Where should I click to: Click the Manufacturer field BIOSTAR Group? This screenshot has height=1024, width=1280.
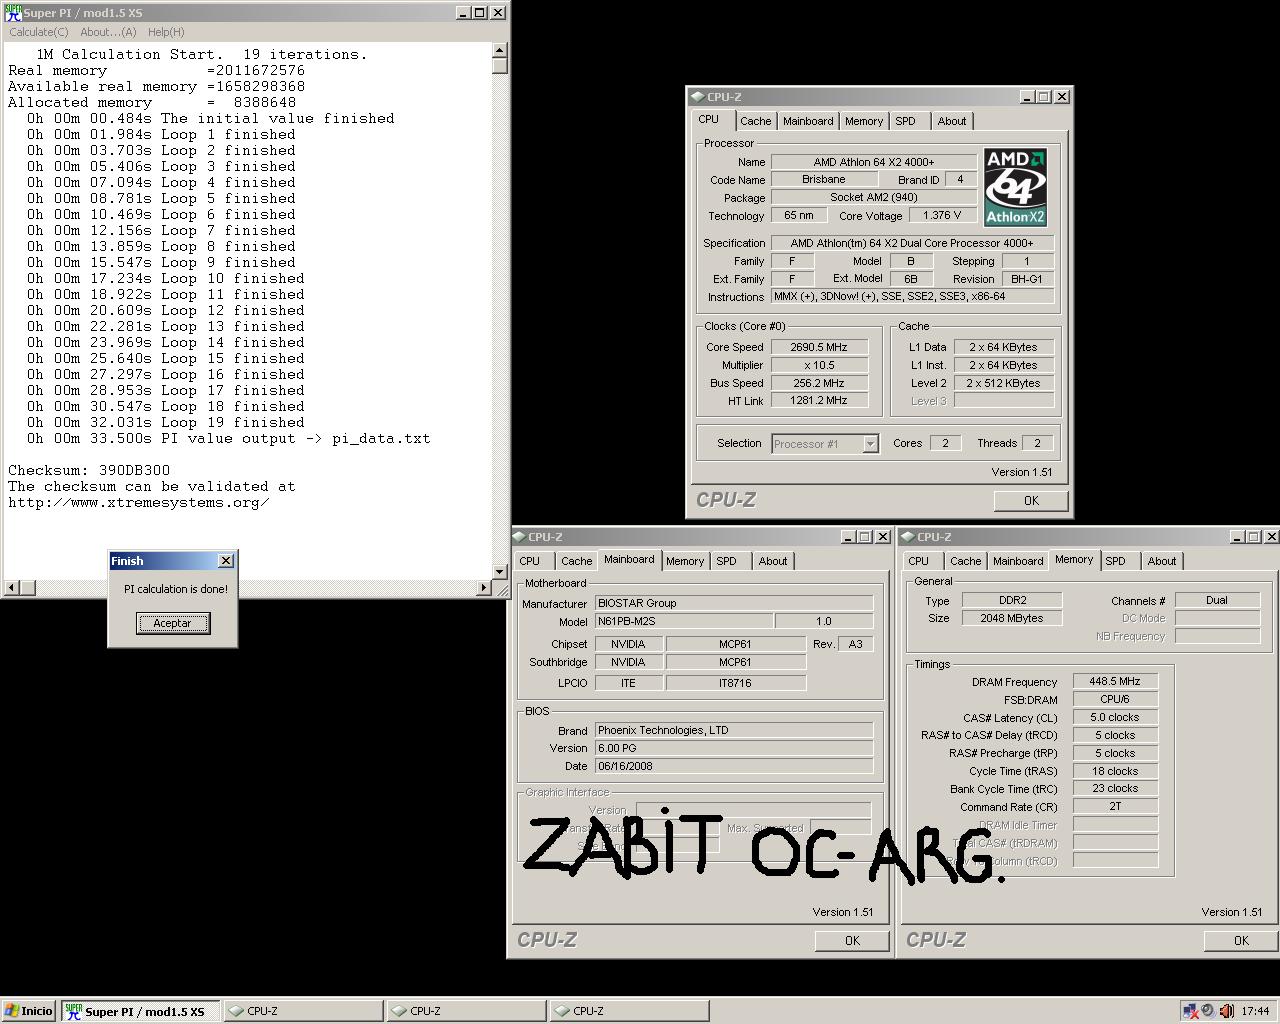733,604
